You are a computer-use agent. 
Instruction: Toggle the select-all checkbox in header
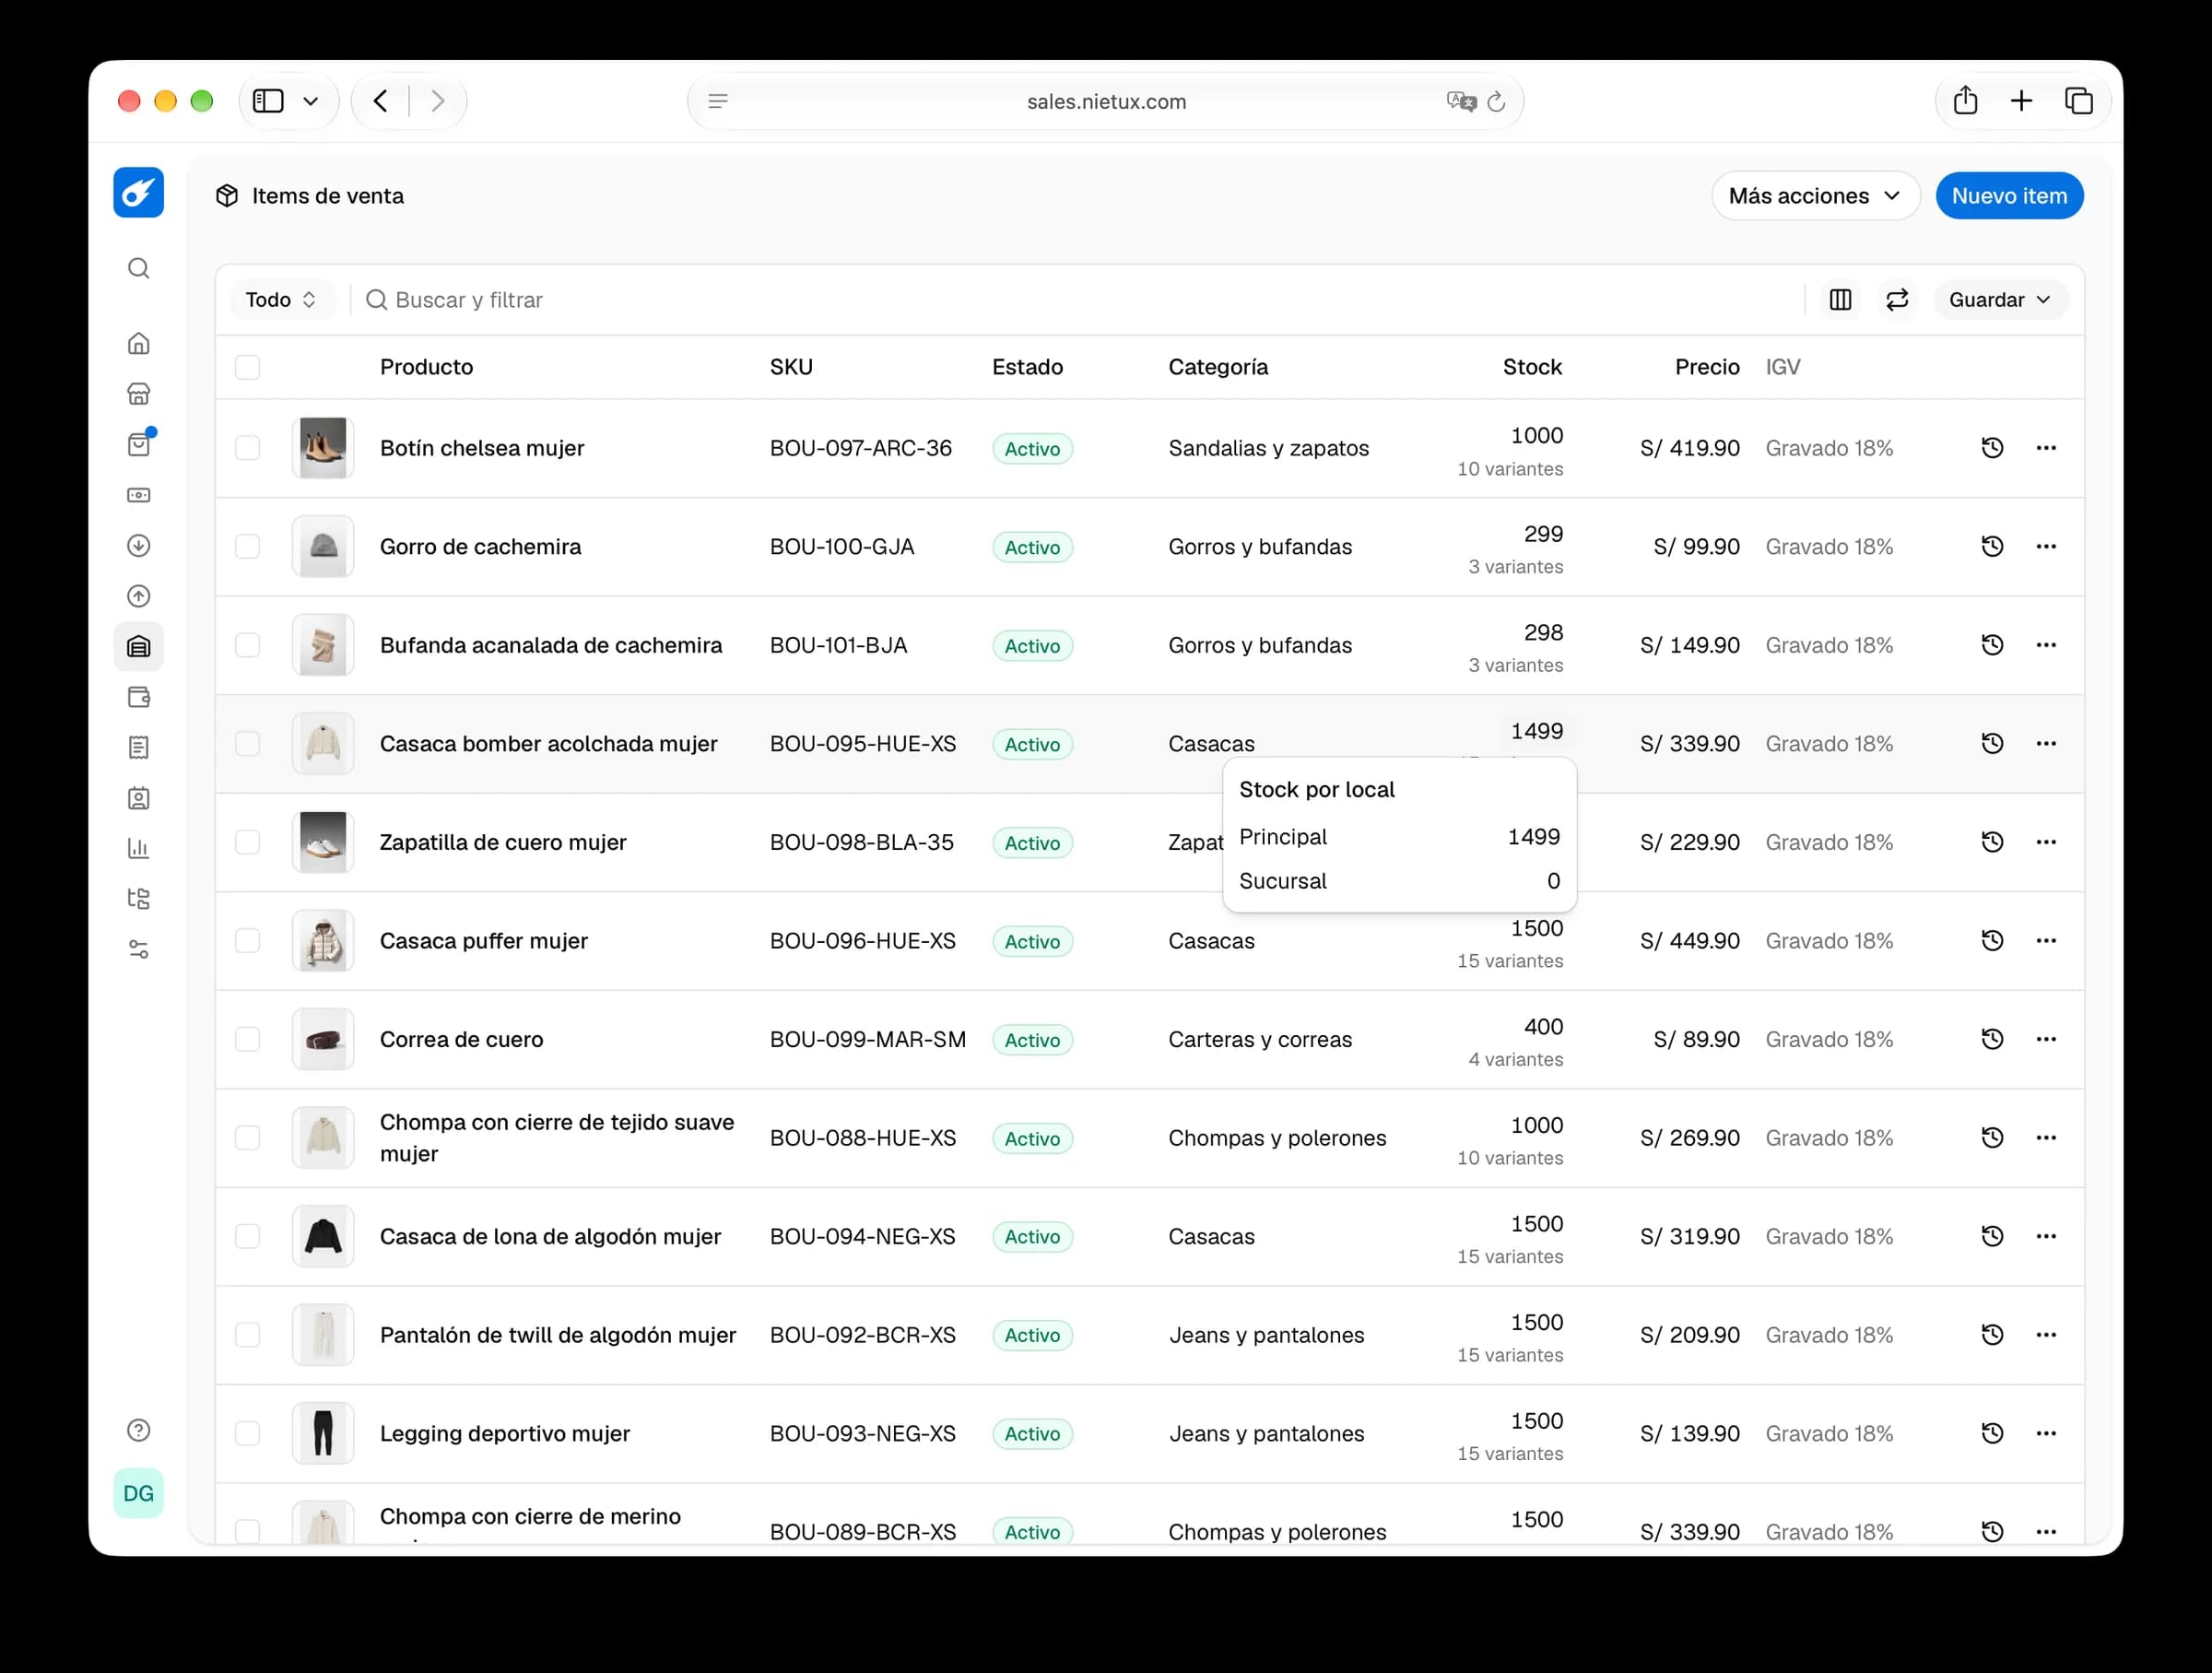248,367
